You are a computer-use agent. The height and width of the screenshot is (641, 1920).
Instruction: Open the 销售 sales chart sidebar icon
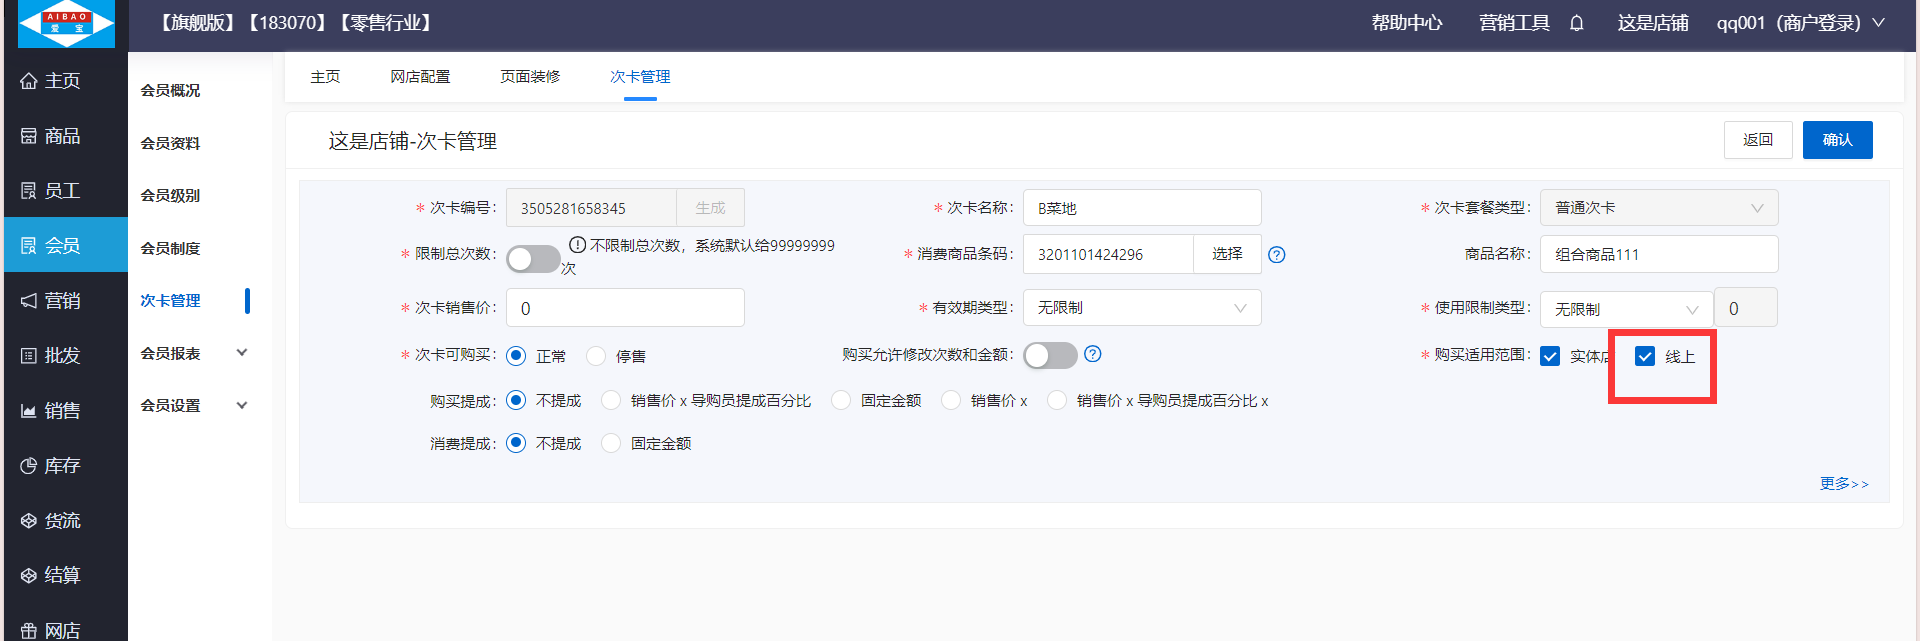29,411
